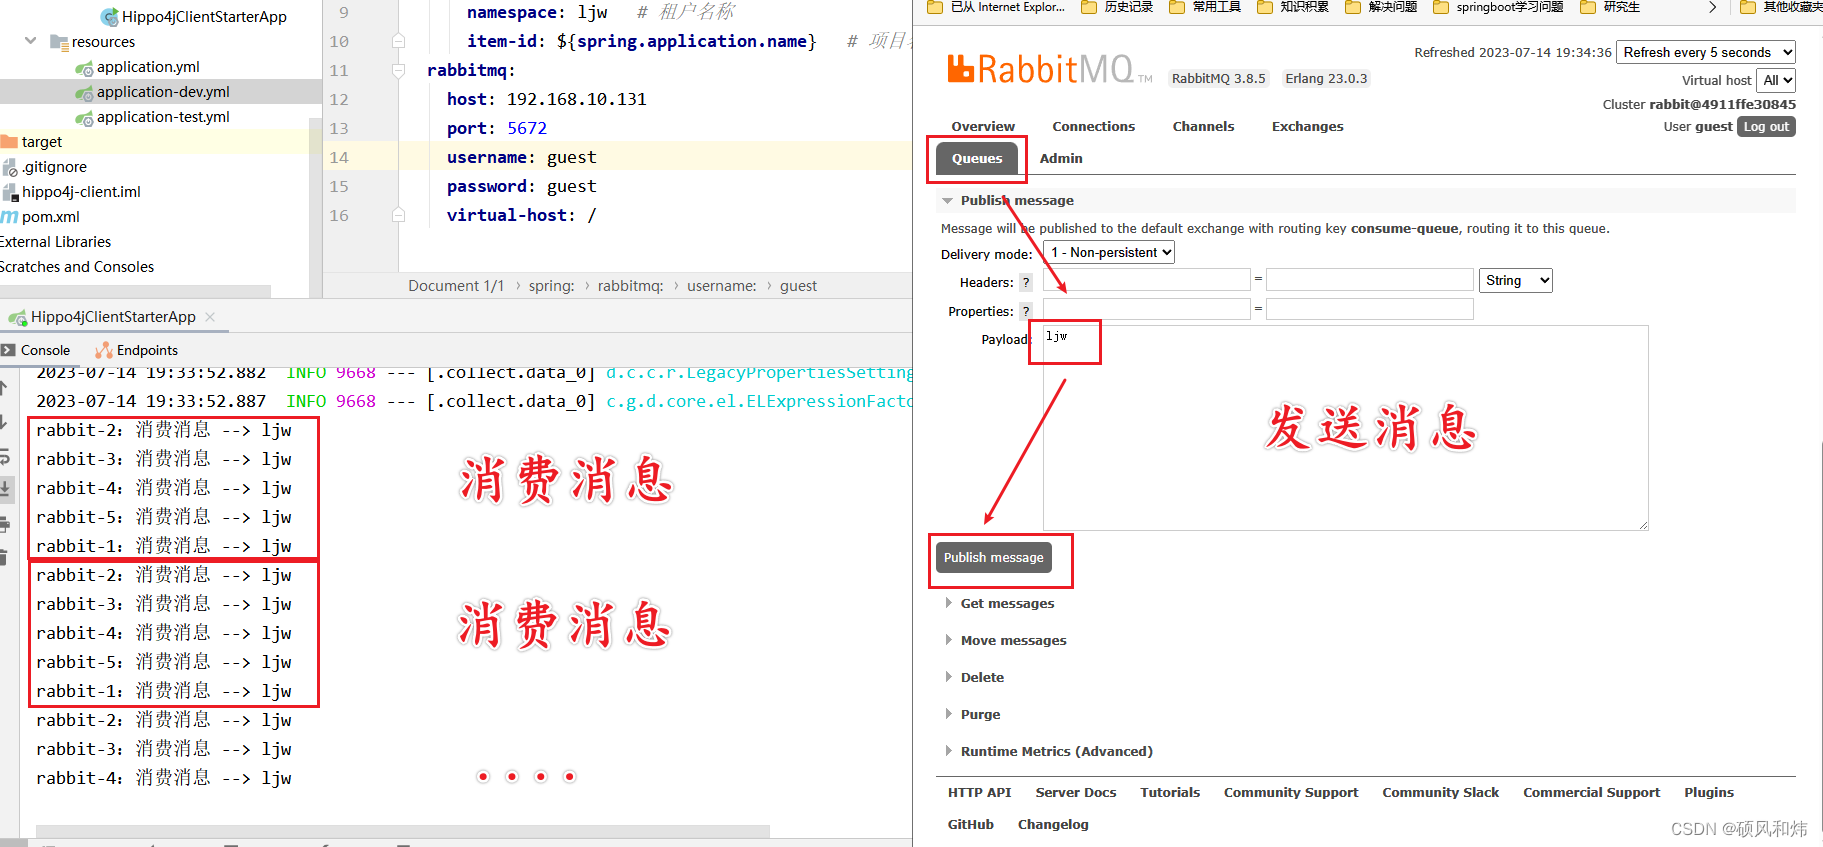This screenshot has height=847, width=1823.
Task: Toggle scroll to end in console gutter
Action: point(5,489)
